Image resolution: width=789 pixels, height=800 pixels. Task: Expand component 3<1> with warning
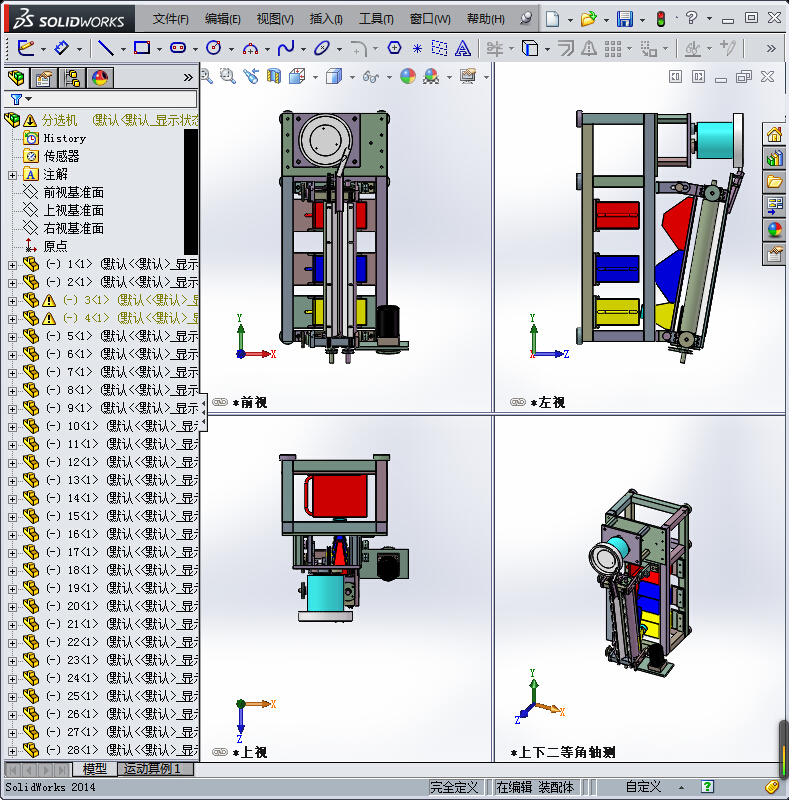pos(13,301)
